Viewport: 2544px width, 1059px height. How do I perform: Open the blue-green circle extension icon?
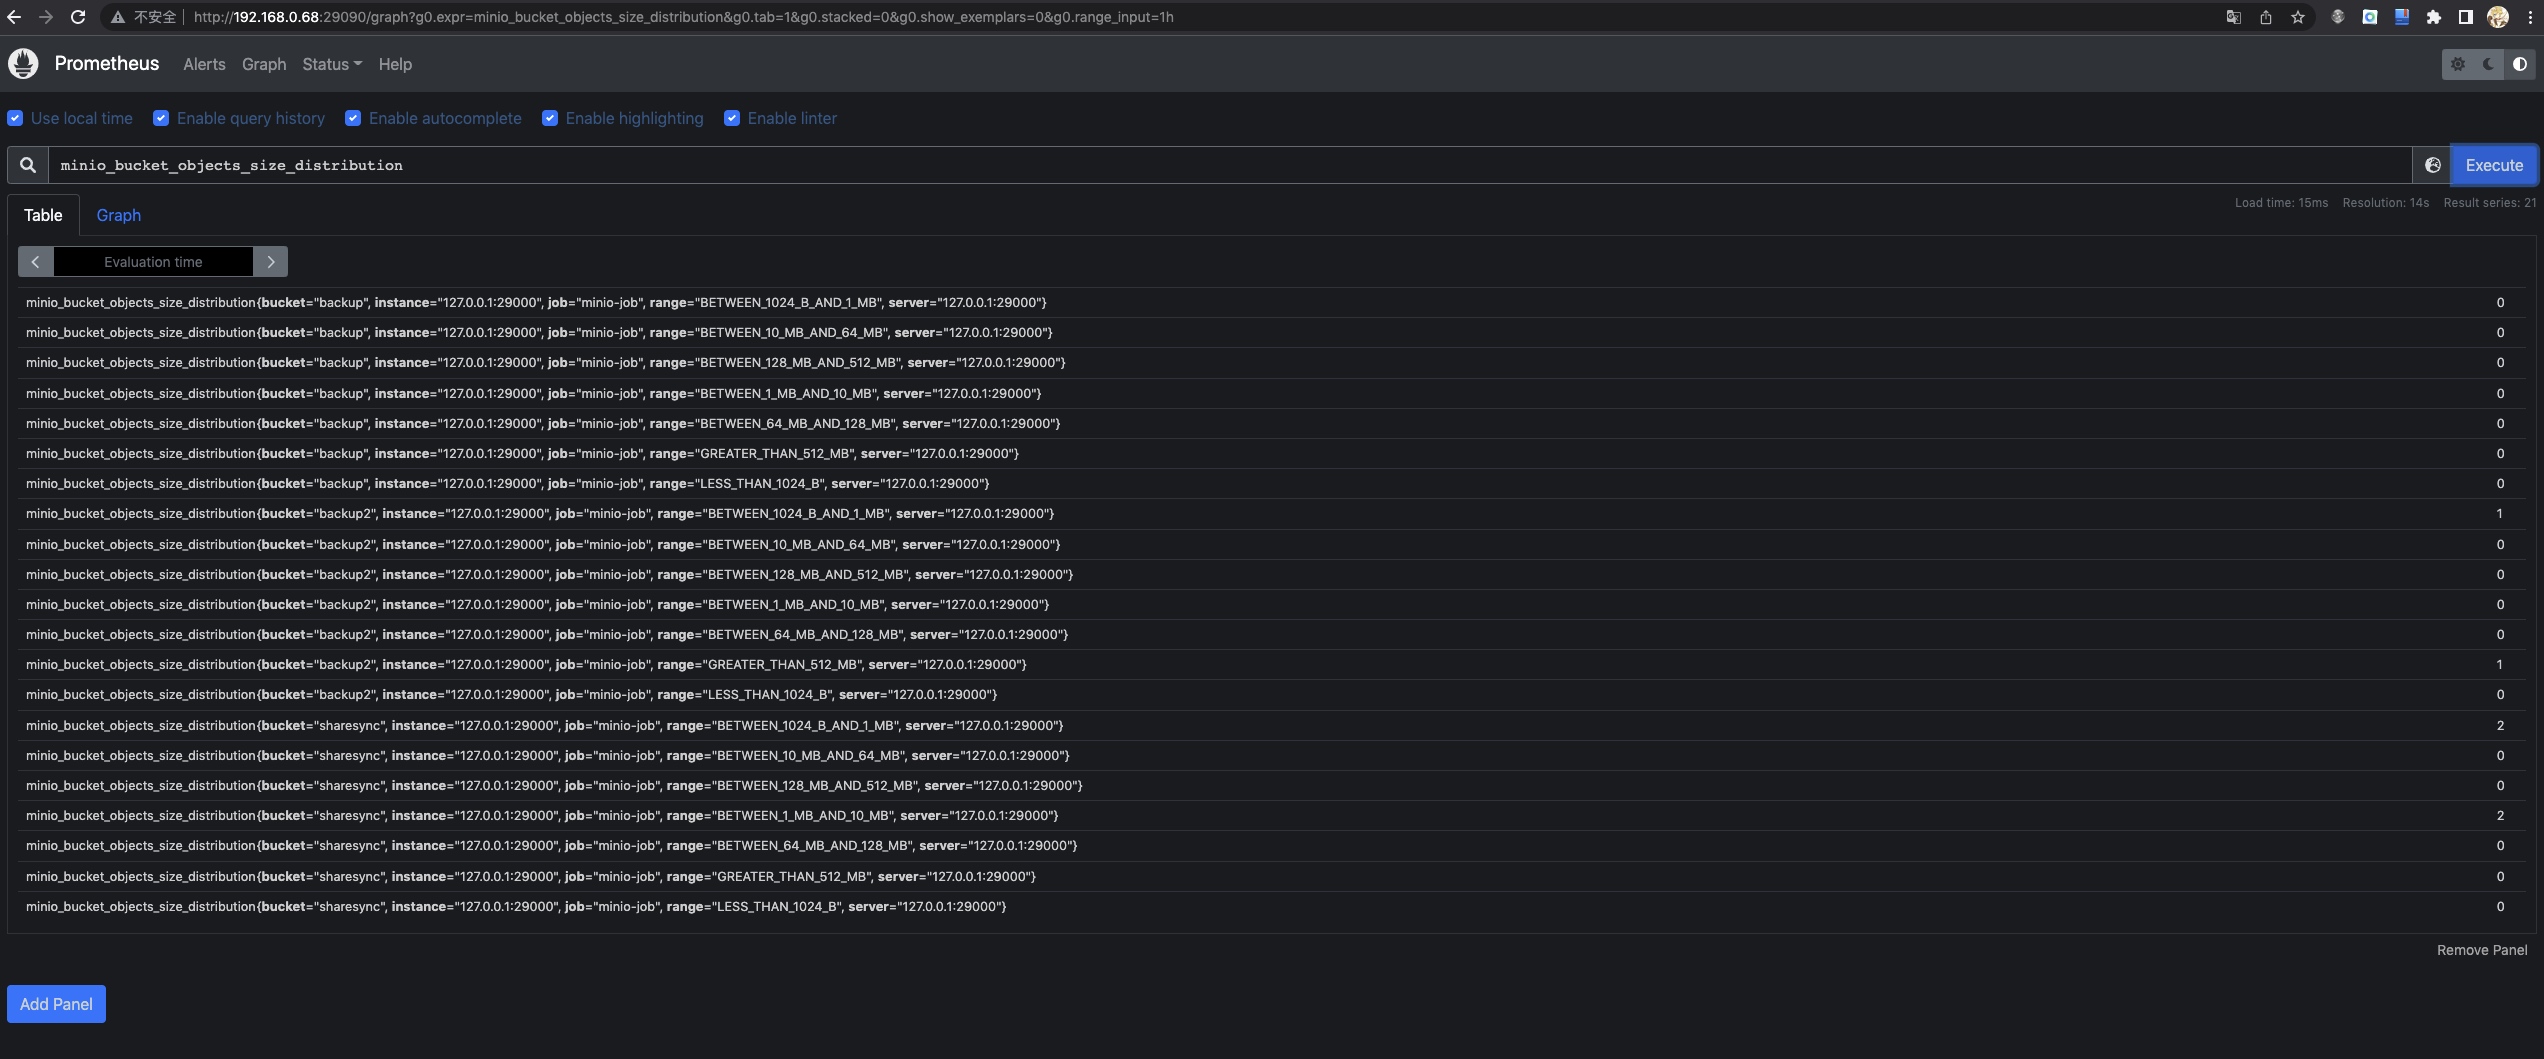click(x=2369, y=17)
